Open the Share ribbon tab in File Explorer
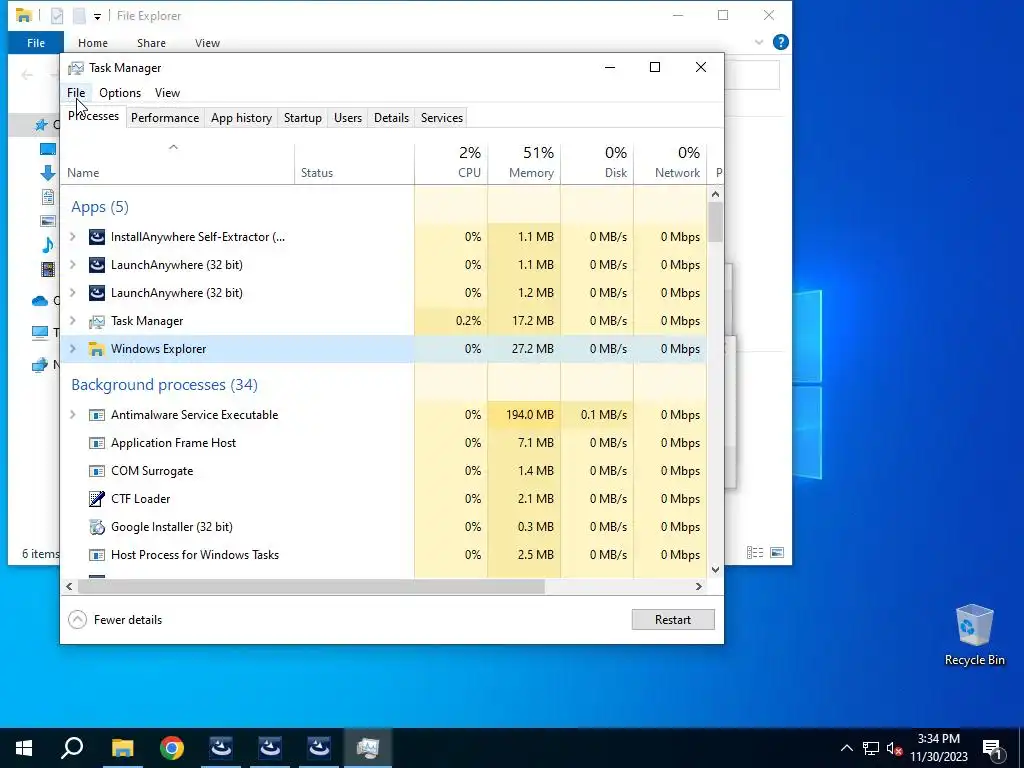Viewport: 1024px width, 768px height. [151, 43]
